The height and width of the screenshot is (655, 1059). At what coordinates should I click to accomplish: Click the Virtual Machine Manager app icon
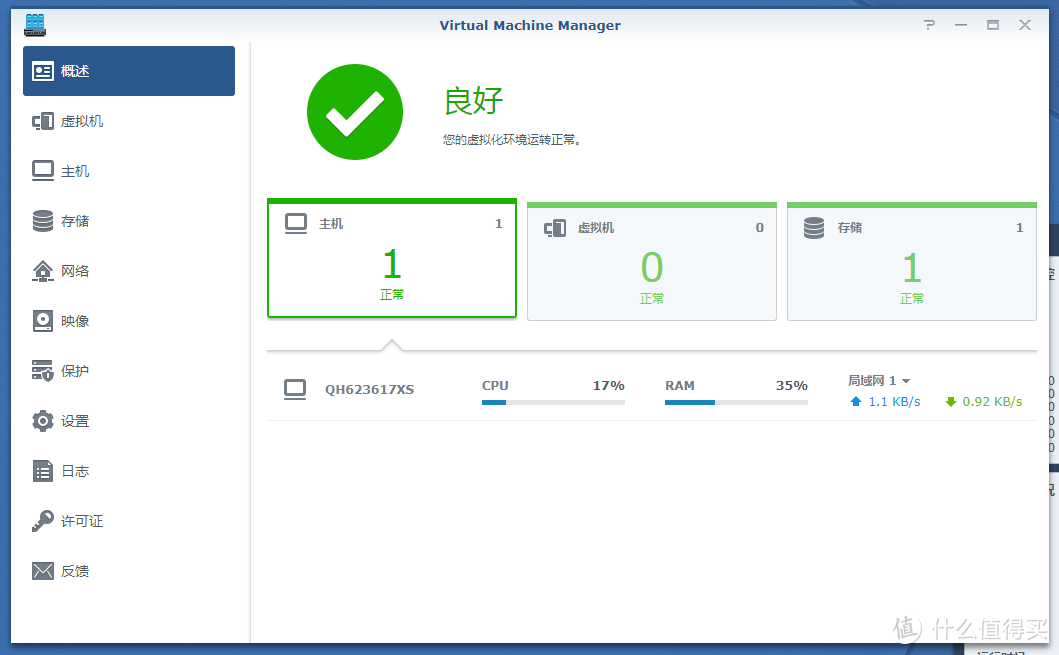pyautogui.click(x=34, y=25)
